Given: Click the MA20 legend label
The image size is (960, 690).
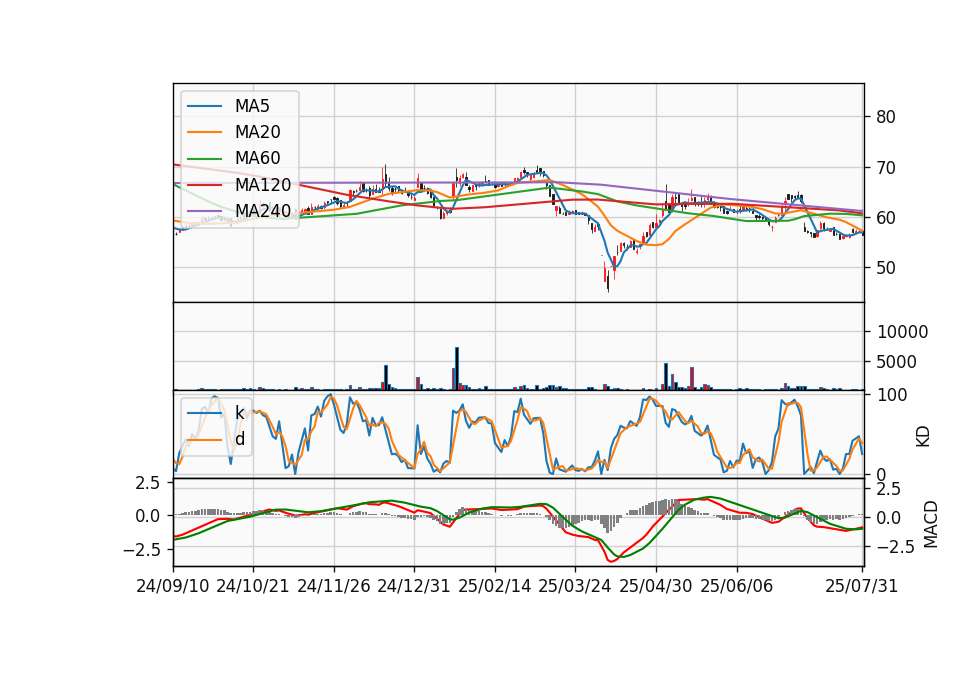Looking at the screenshot, I should click(x=257, y=132).
